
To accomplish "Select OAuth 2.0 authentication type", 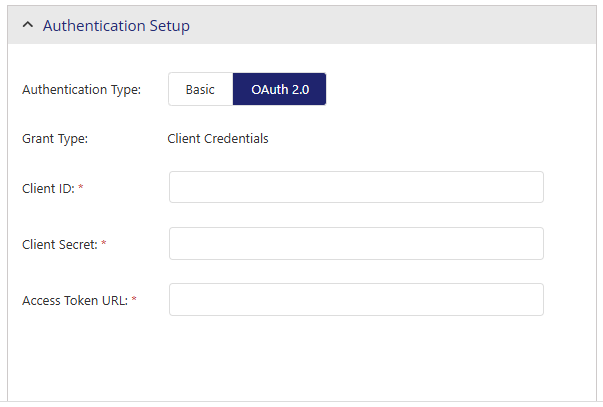I will click(x=279, y=89).
